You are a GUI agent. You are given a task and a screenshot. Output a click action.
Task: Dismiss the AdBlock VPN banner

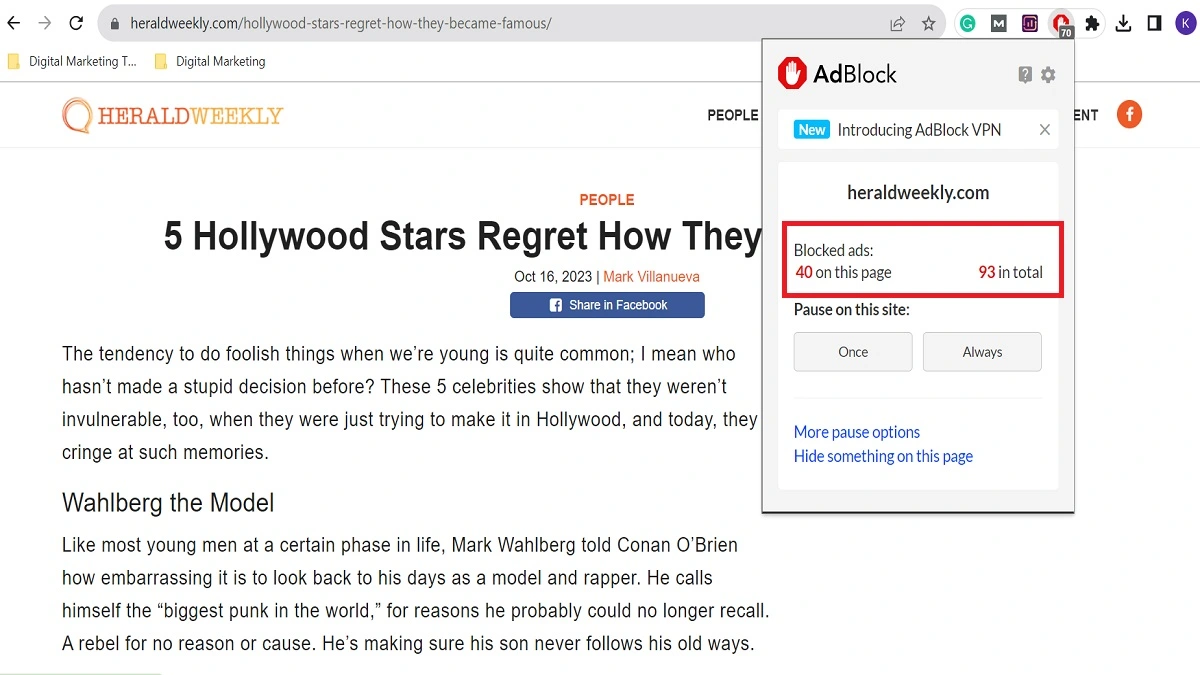coord(1044,130)
